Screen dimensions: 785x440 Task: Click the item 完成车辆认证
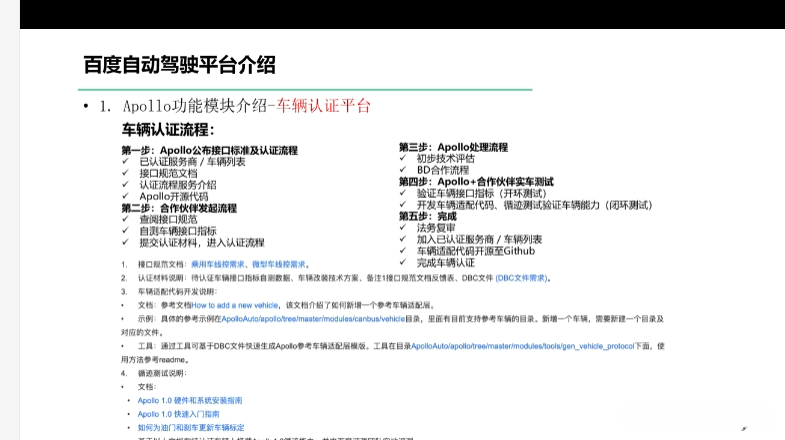click(x=446, y=262)
